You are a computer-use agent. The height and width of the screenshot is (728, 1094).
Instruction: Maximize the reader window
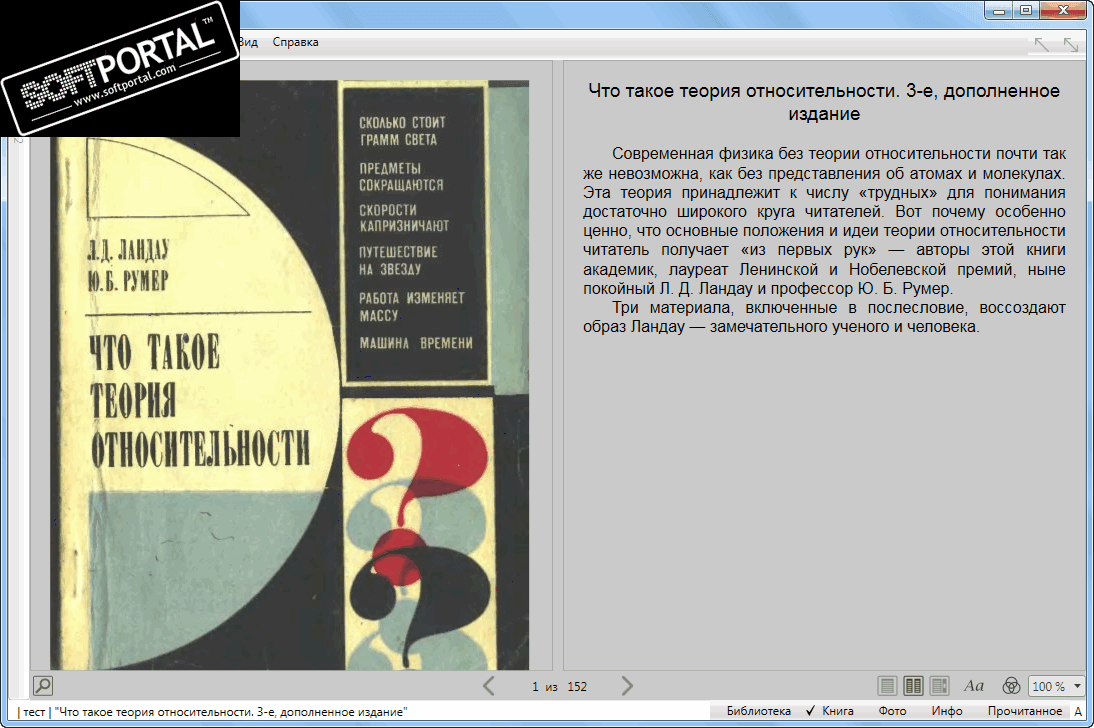point(1026,10)
